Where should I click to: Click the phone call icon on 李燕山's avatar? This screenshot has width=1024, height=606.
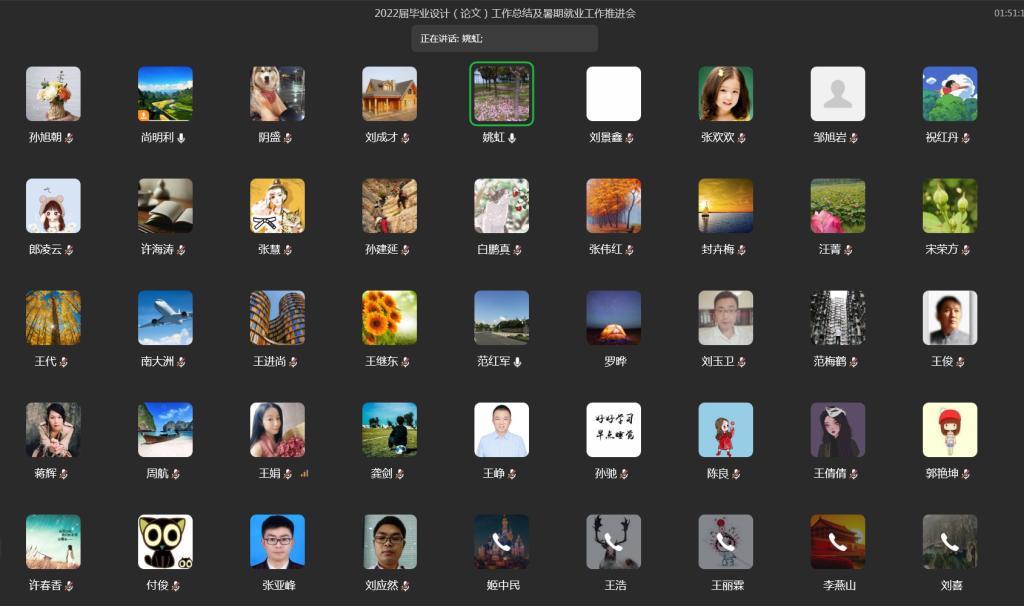[x=837, y=542]
